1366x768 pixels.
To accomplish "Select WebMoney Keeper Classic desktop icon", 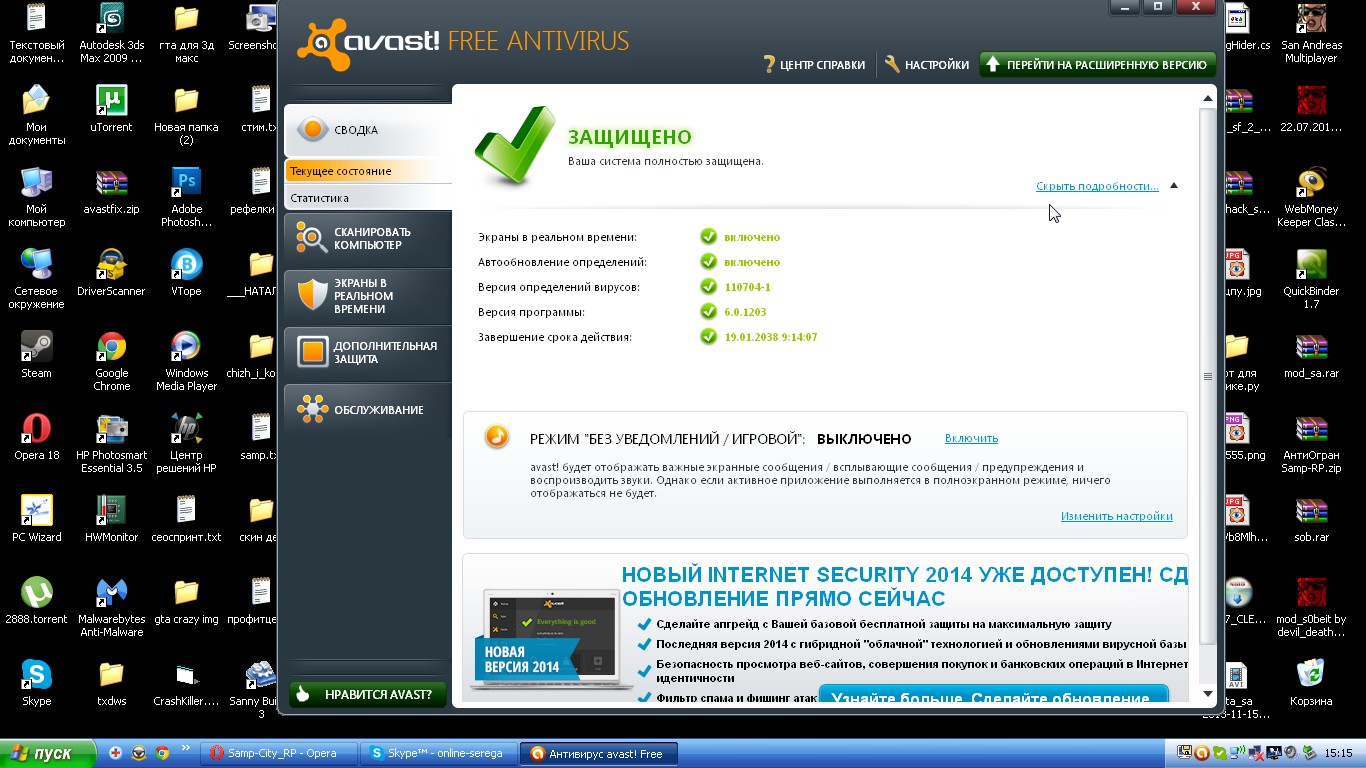I will (x=1311, y=196).
